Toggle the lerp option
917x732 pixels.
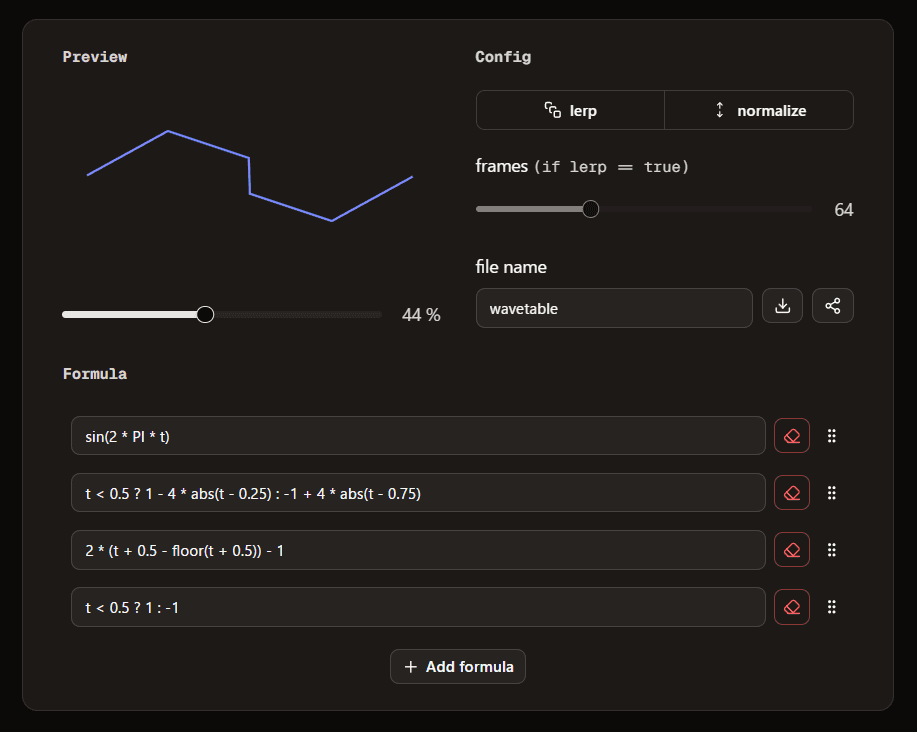[x=570, y=111]
